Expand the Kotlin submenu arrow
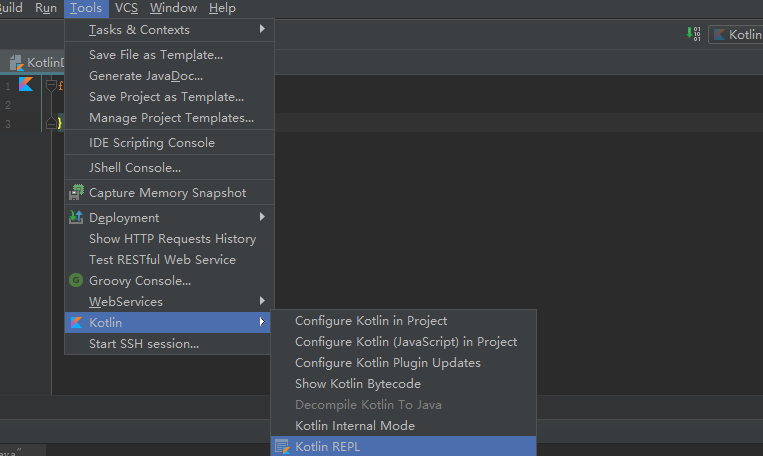The image size is (763, 456). click(262, 322)
